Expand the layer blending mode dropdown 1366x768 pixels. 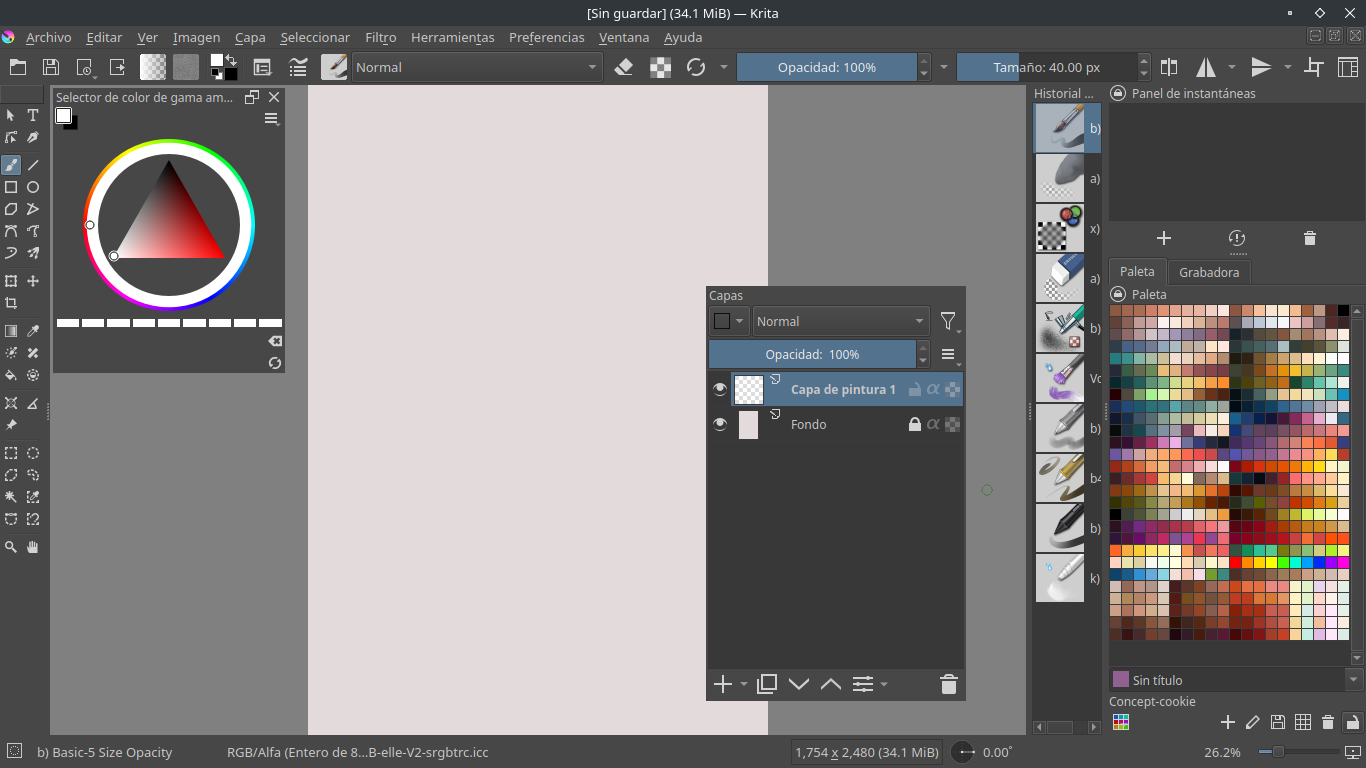pyautogui.click(x=840, y=321)
